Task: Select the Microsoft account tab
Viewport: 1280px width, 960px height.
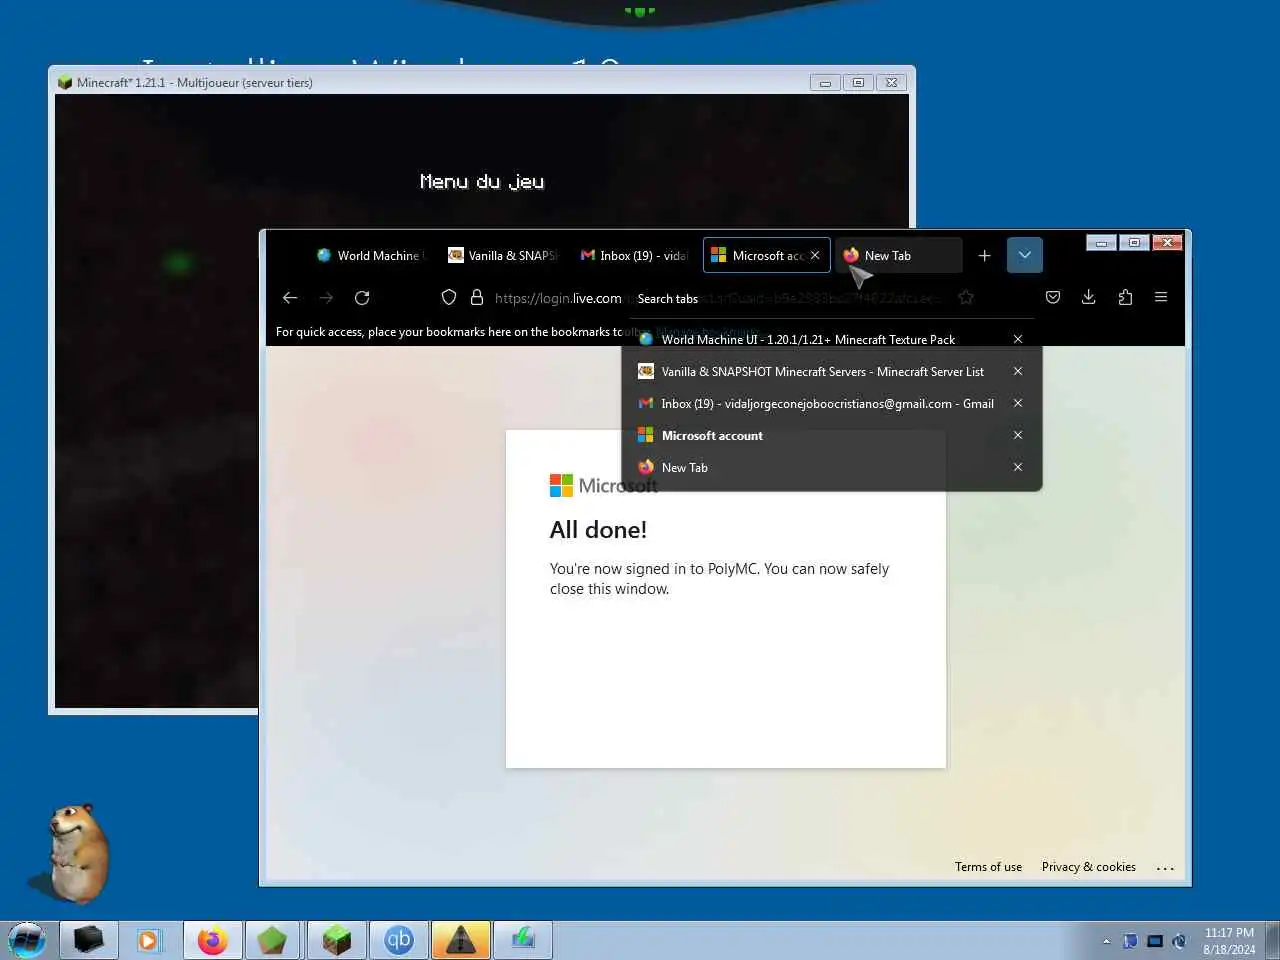Action: click(758, 255)
